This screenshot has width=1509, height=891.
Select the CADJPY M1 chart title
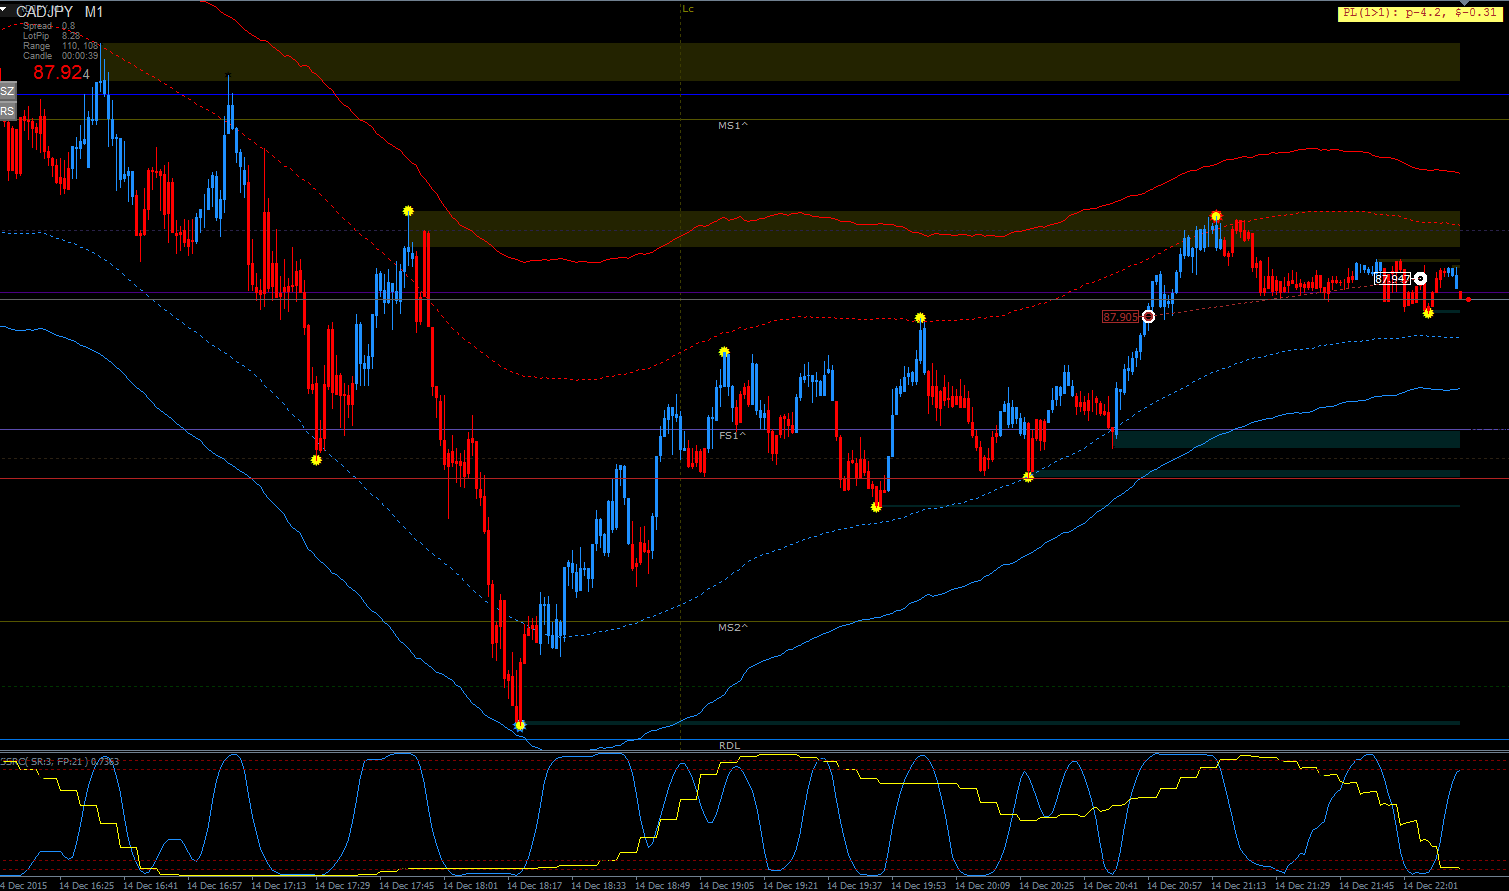tap(59, 12)
